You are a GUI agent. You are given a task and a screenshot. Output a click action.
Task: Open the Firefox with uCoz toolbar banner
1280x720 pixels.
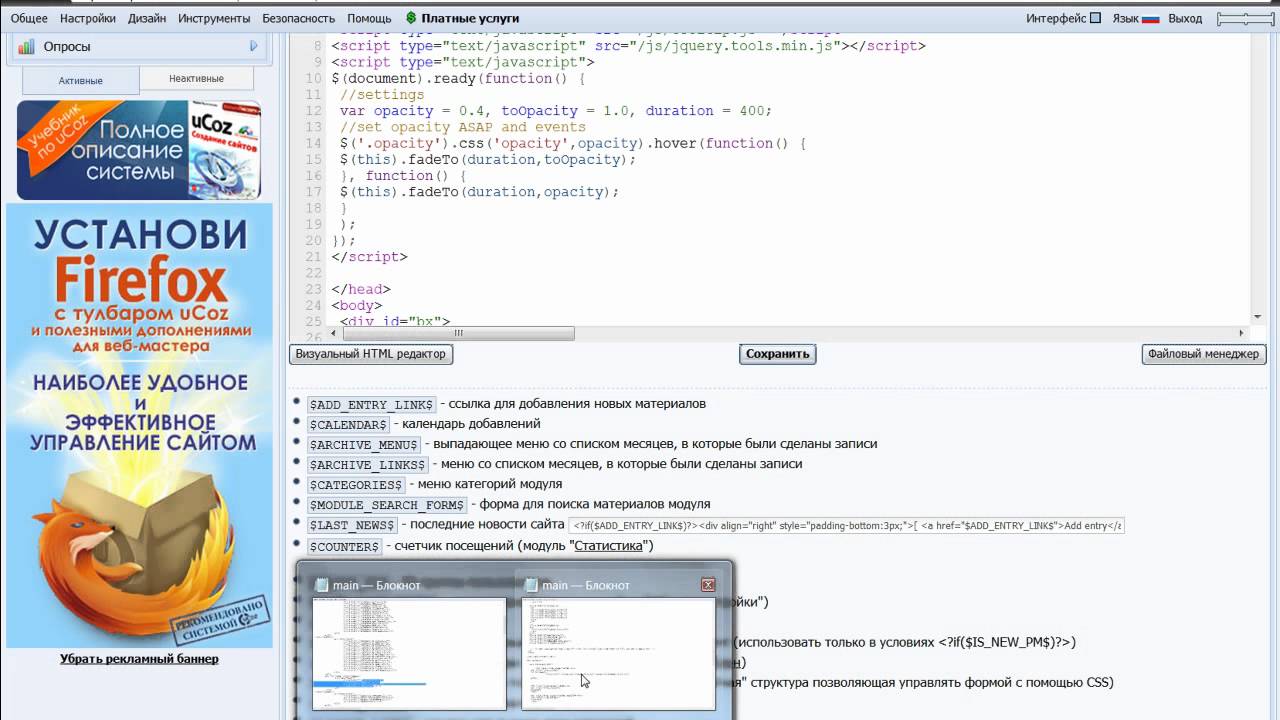pyautogui.click(x=139, y=425)
